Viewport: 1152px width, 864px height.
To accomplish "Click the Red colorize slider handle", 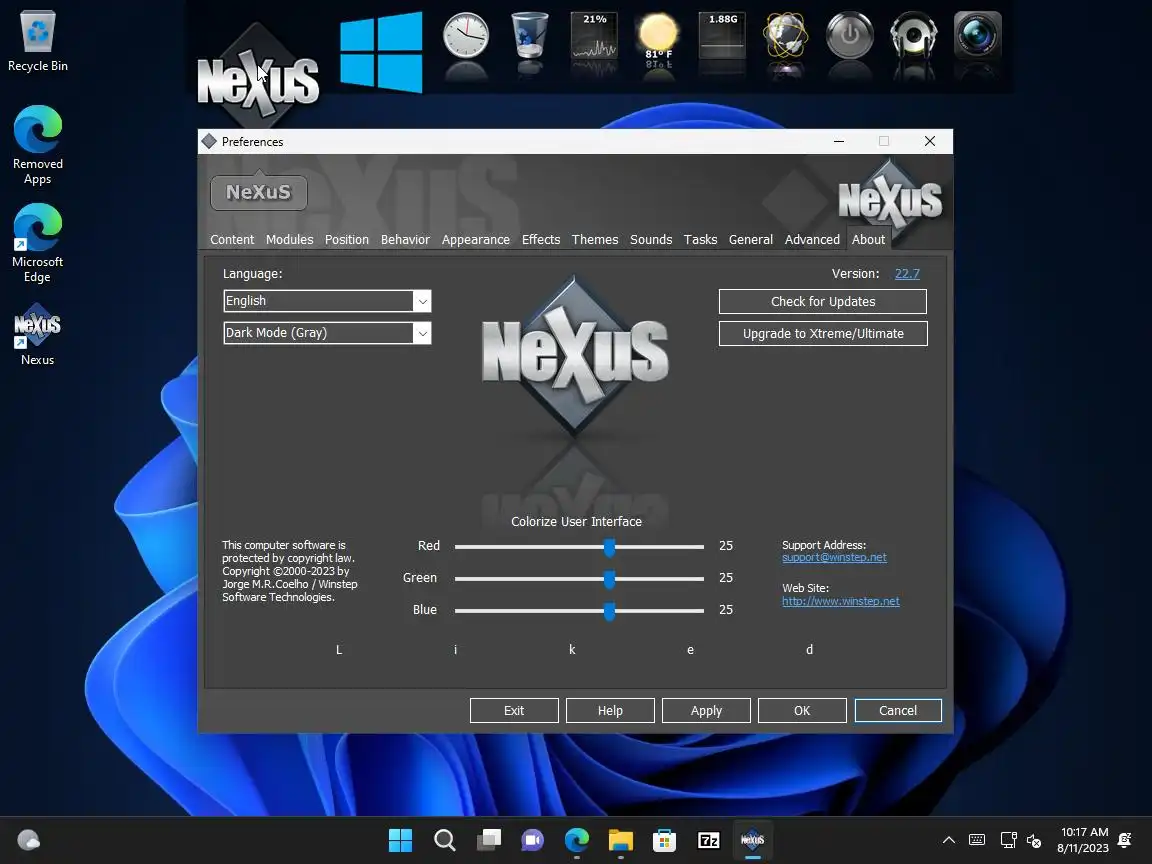I will pyautogui.click(x=609, y=547).
